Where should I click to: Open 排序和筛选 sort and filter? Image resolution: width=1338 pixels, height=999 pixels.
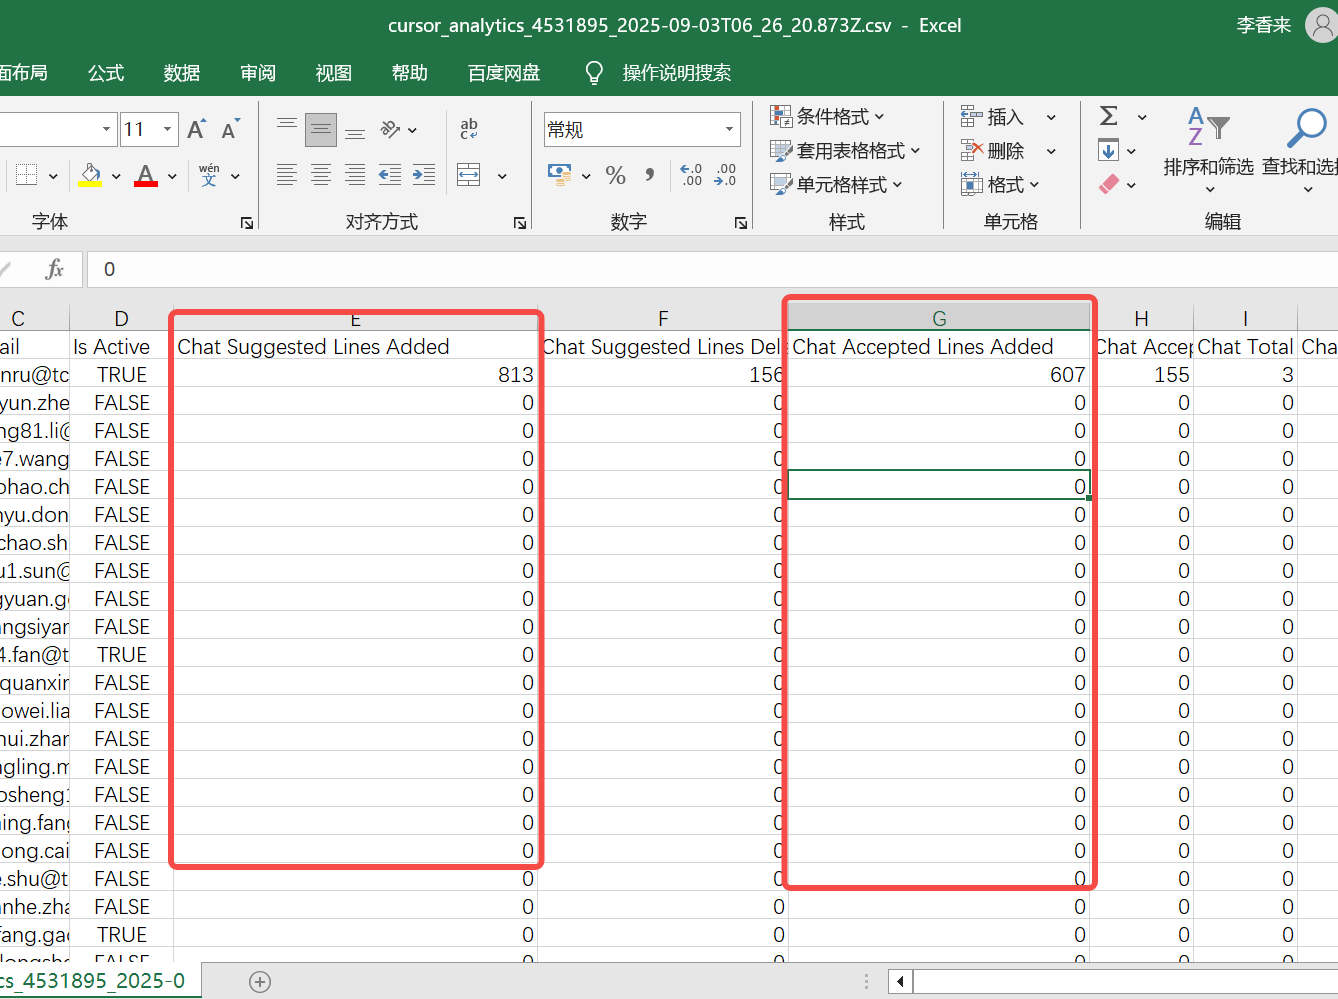coord(1208,150)
